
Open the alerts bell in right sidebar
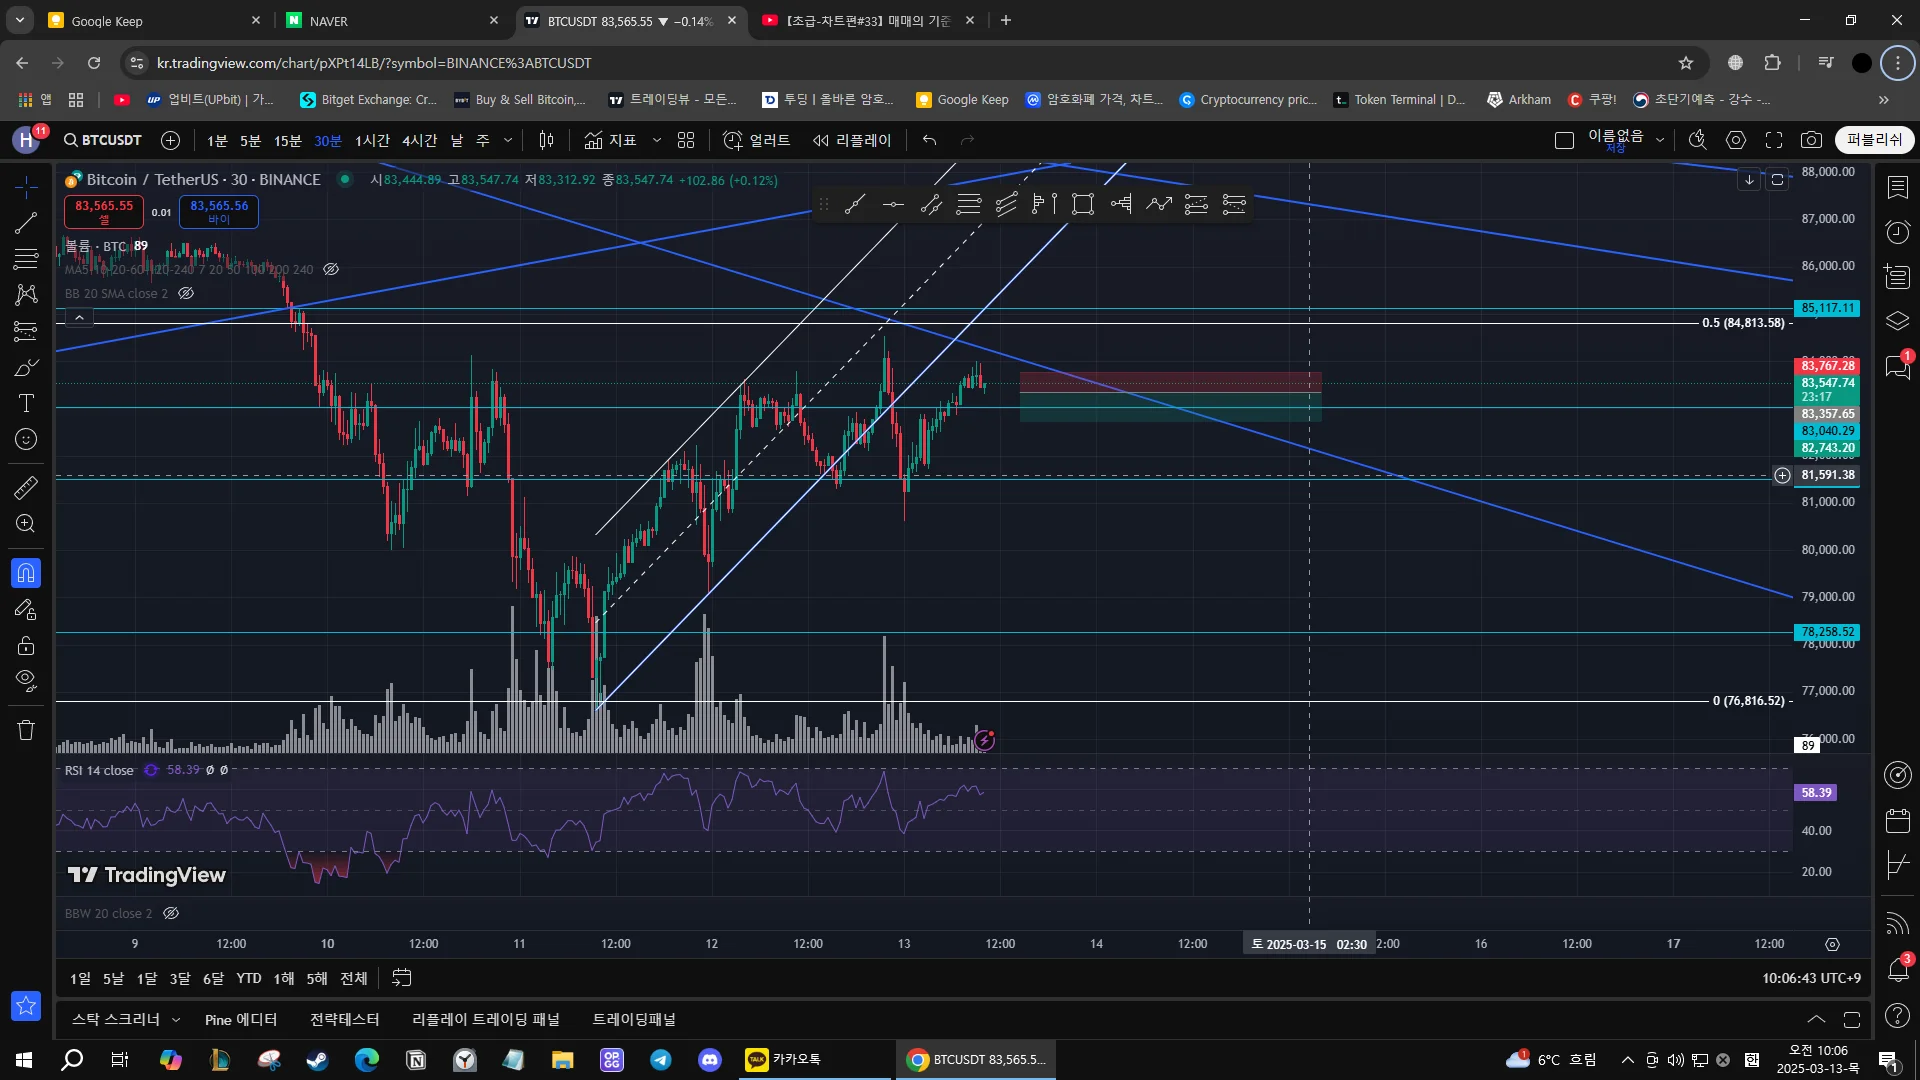[x=1897, y=968]
